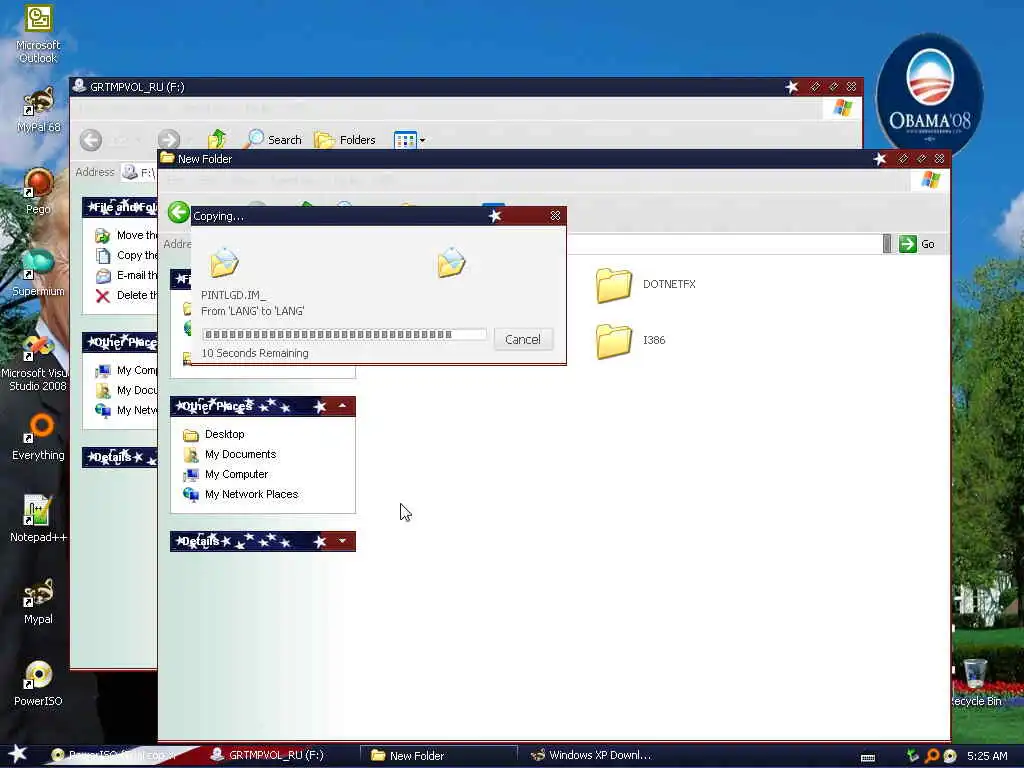This screenshot has height=768, width=1024.
Task: Open the Pego desktop icon
Action: (x=38, y=191)
